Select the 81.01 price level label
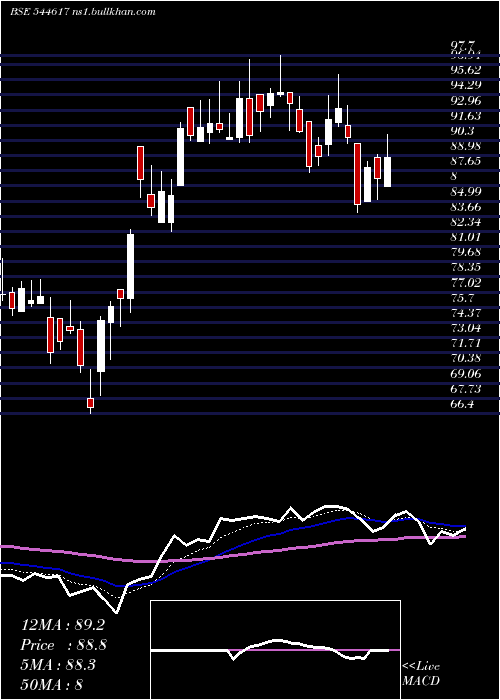Image resolution: width=500 pixels, height=700 pixels. click(x=466, y=237)
